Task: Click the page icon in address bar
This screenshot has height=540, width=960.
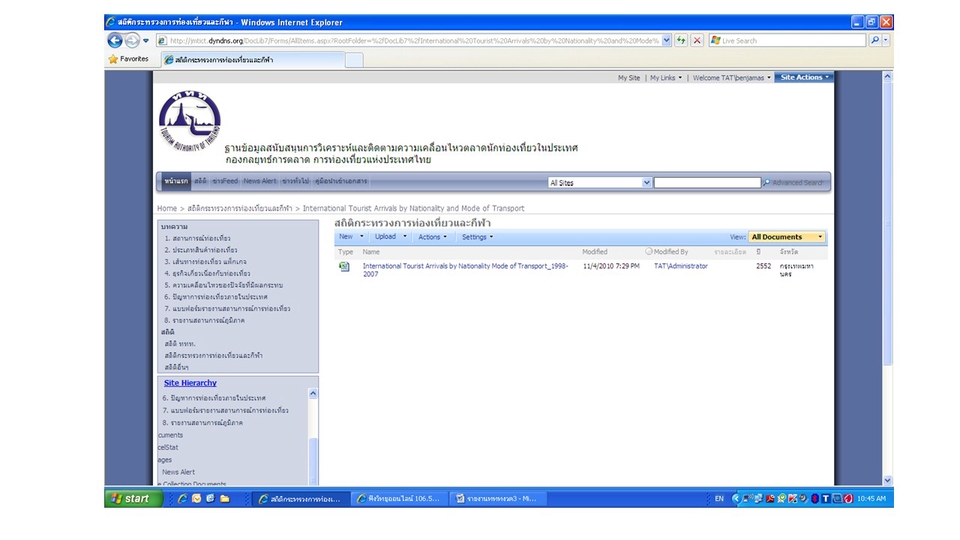Action: click(x=162, y=41)
